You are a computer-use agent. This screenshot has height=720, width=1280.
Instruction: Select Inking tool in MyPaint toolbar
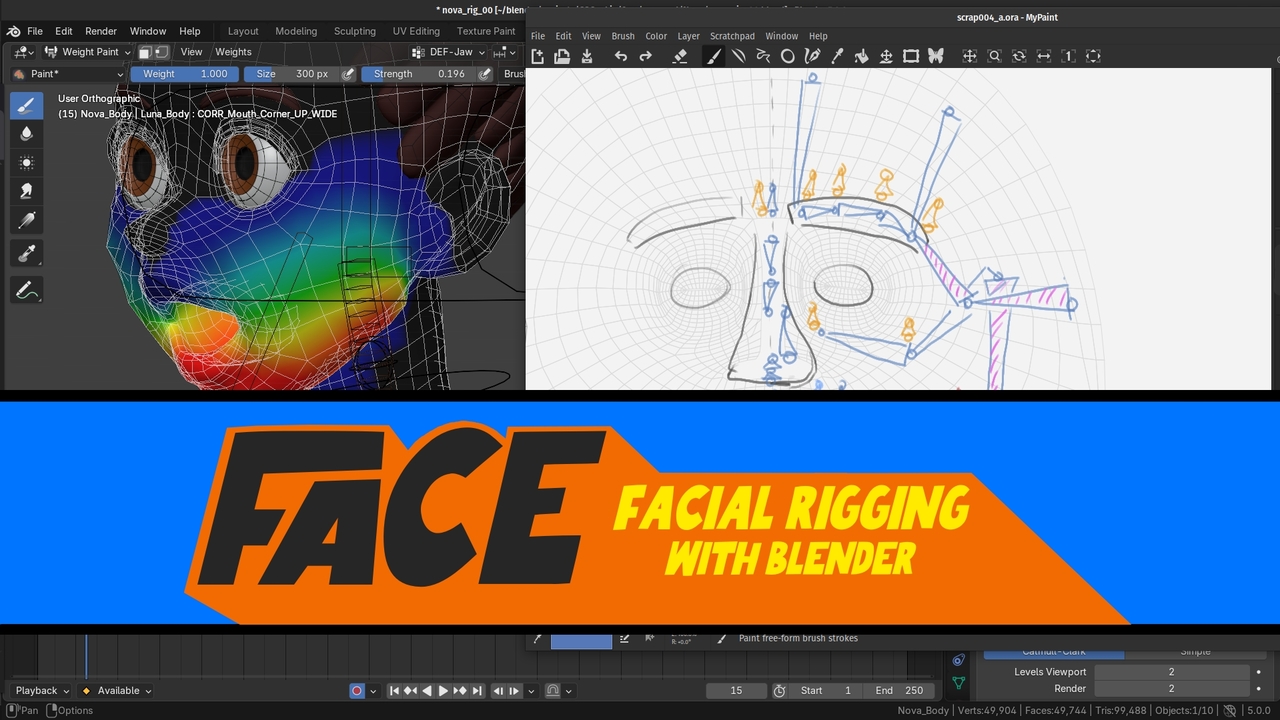point(813,56)
